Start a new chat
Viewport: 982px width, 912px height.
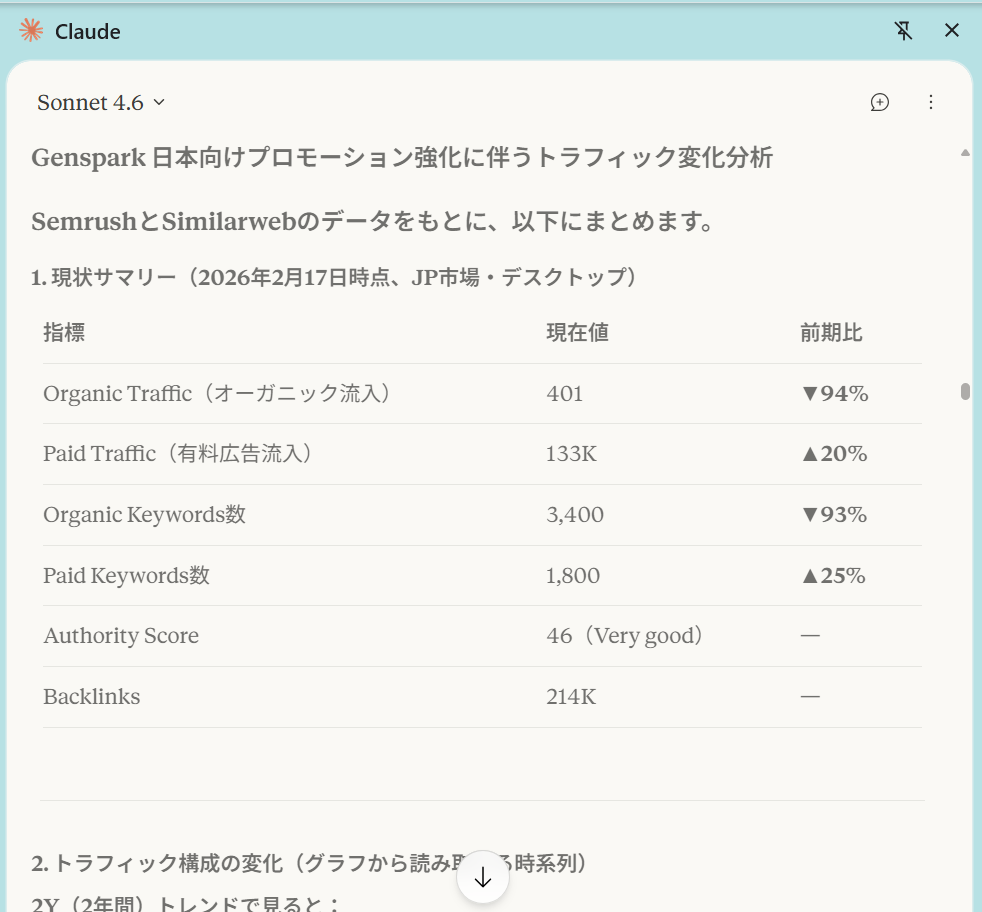coord(880,102)
